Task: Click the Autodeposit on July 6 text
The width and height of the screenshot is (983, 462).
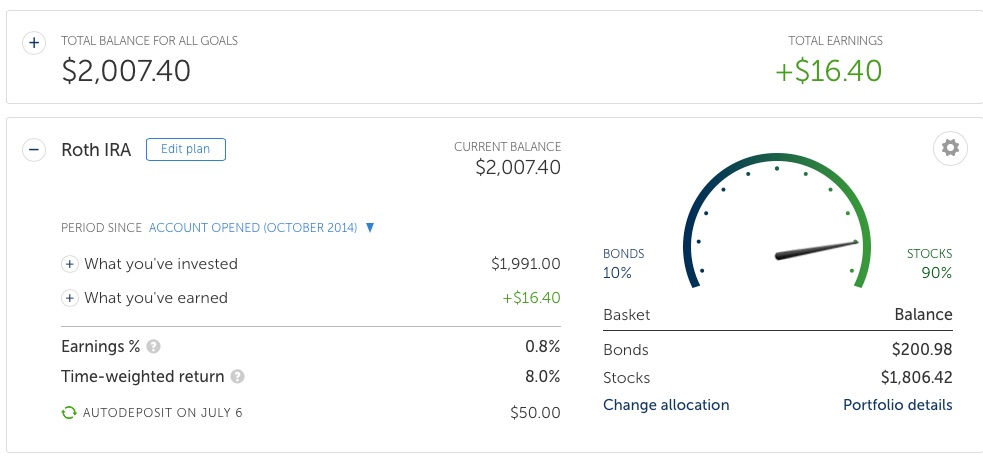Action: pos(163,412)
